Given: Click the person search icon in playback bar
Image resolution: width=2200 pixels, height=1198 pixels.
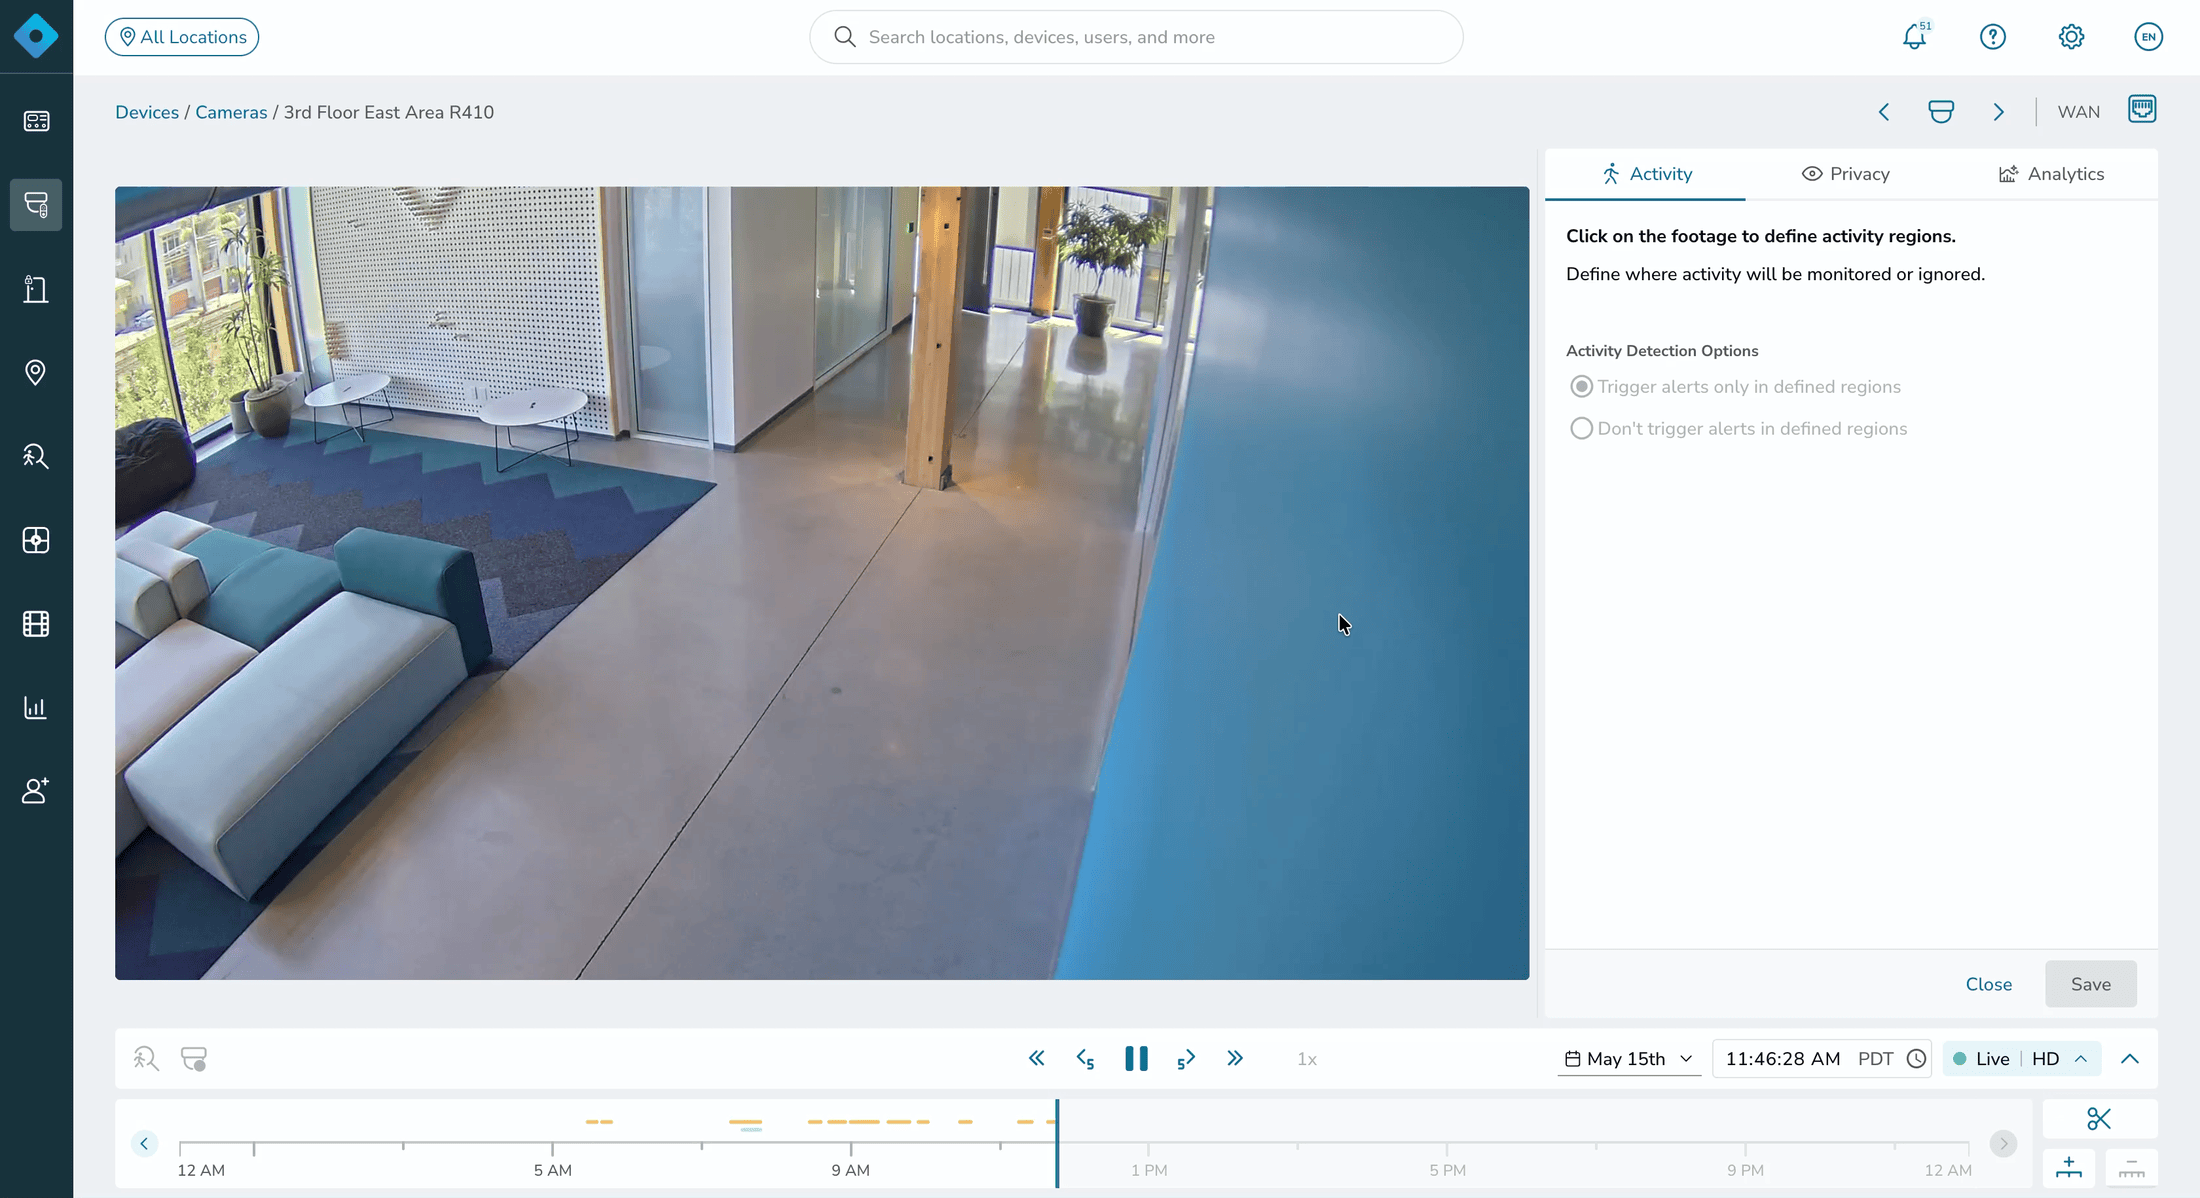Looking at the screenshot, I should click(146, 1059).
